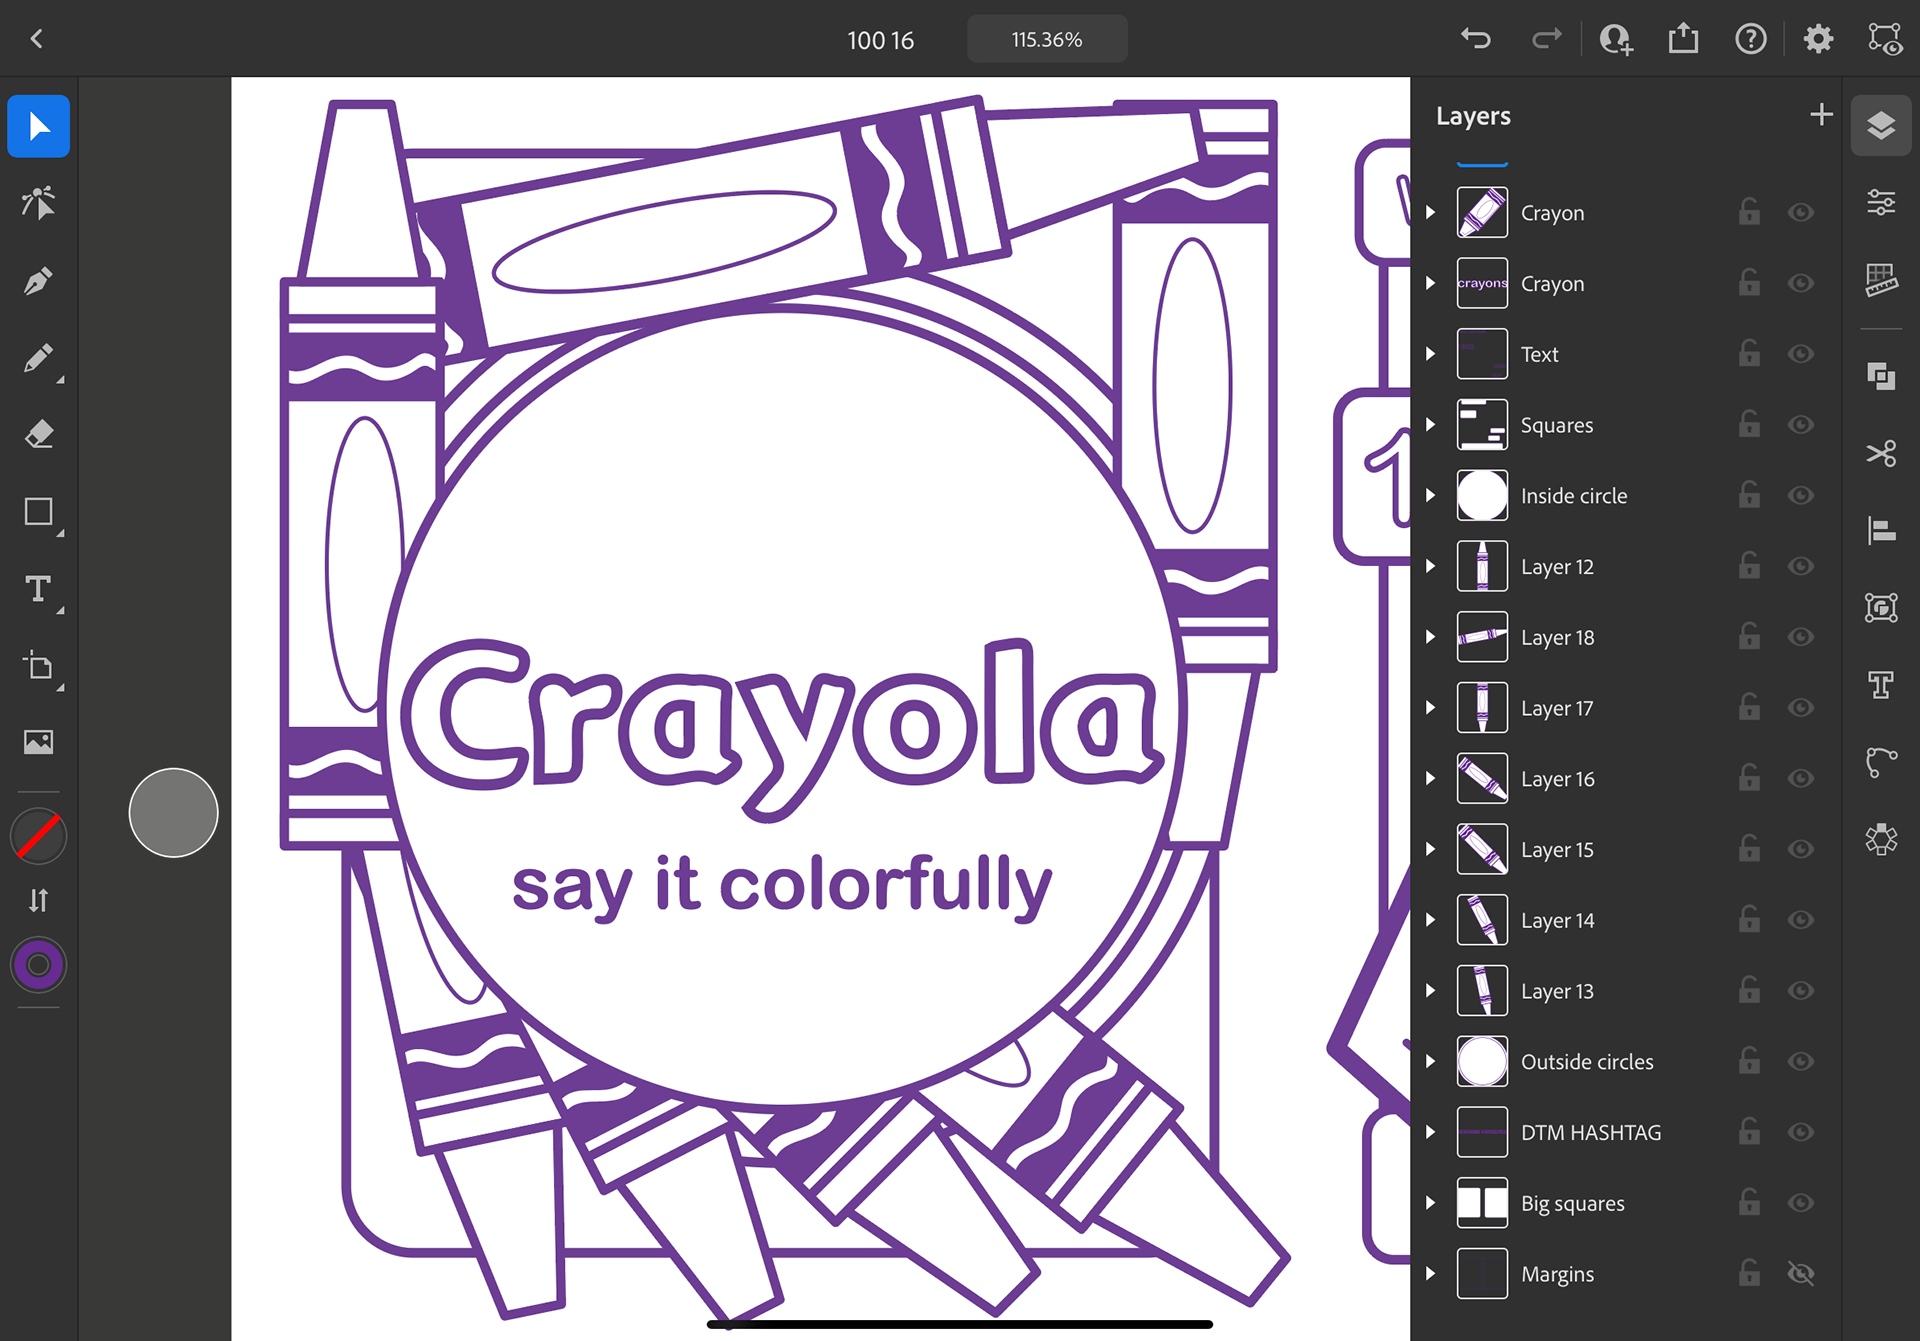The image size is (1920, 1341).
Task: Open the scissors Object panel
Action: (1881, 453)
